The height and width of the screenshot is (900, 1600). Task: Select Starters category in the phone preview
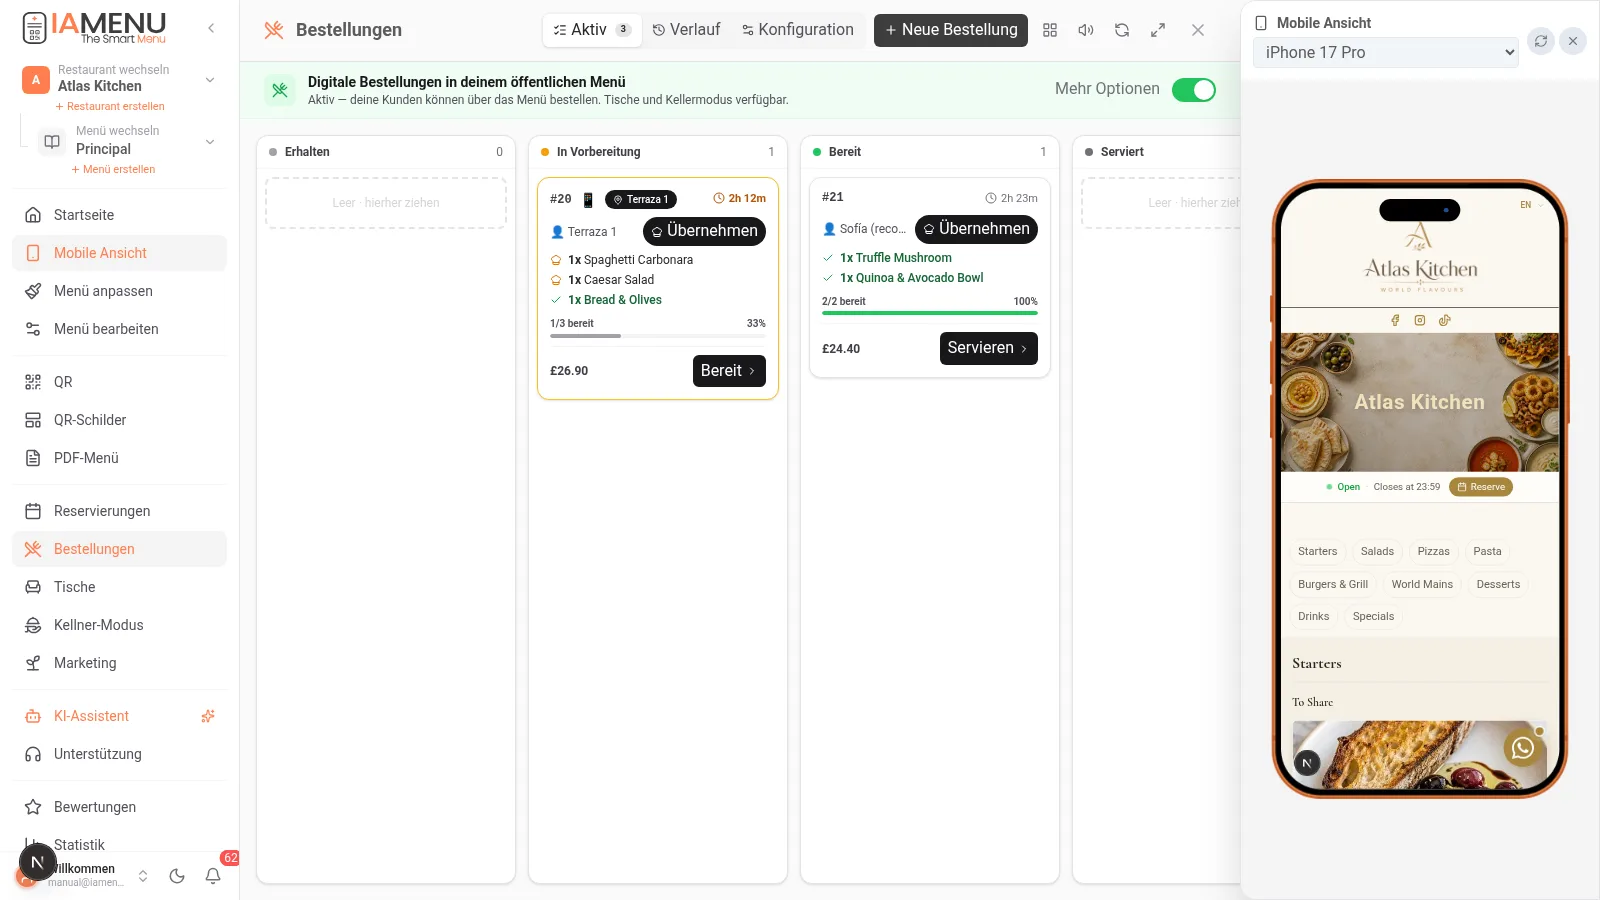pos(1317,551)
